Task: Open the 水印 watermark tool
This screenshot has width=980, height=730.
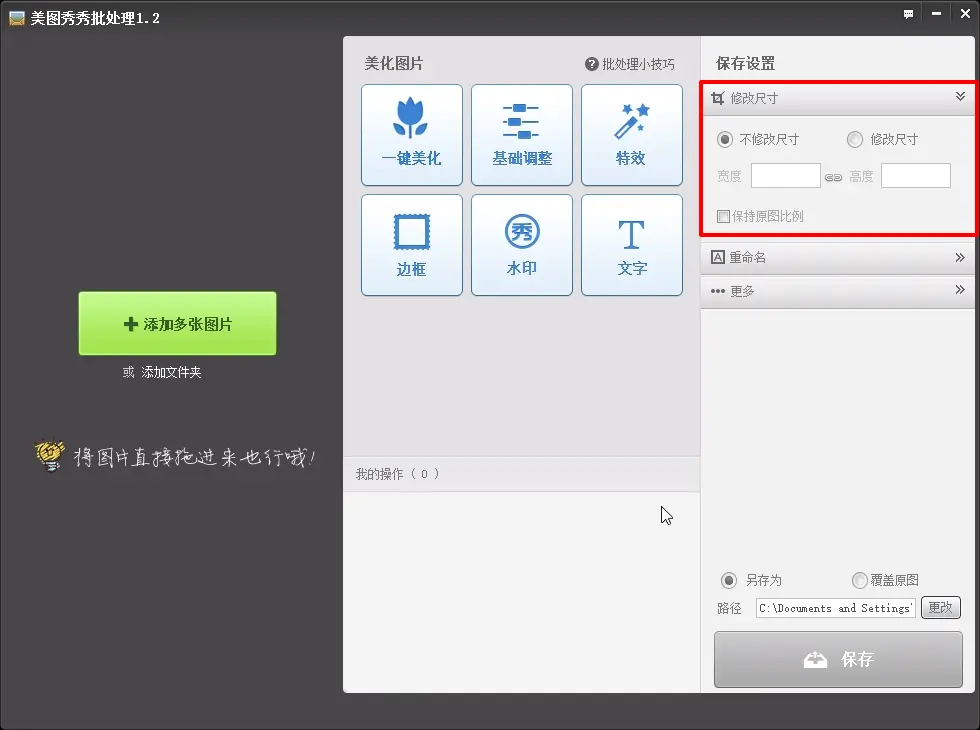Action: [522, 245]
